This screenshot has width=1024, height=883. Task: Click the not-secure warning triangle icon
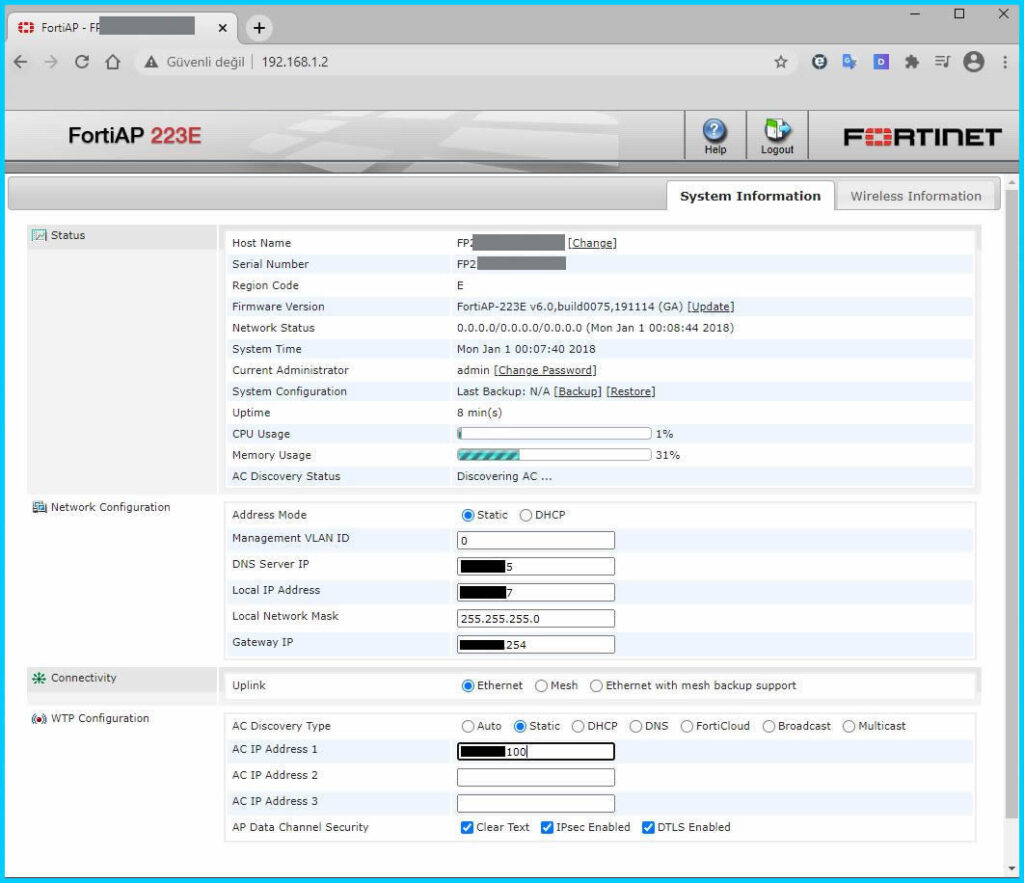pos(151,62)
